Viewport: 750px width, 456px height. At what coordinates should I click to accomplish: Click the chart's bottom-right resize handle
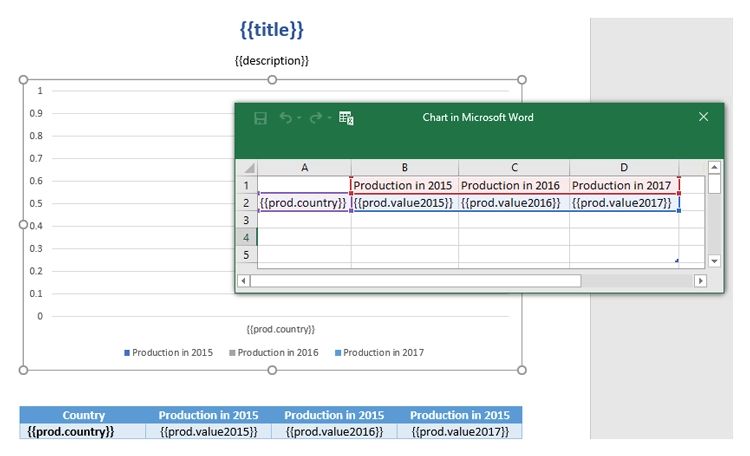coord(522,370)
